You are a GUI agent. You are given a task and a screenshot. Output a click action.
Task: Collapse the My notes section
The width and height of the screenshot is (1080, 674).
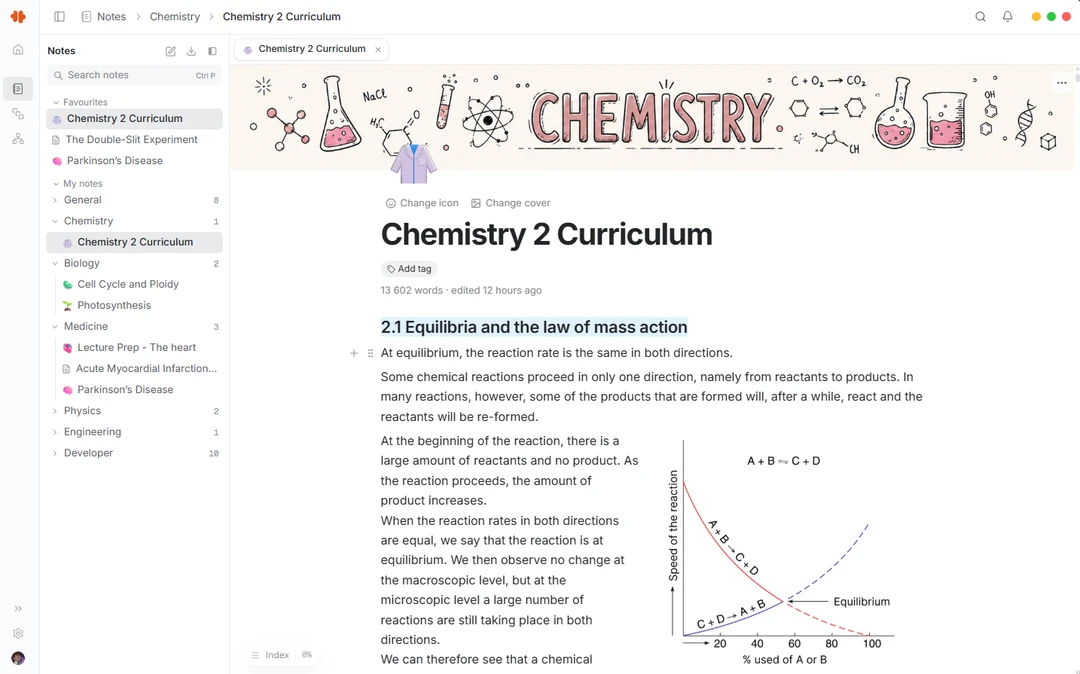tap(56, 184)
